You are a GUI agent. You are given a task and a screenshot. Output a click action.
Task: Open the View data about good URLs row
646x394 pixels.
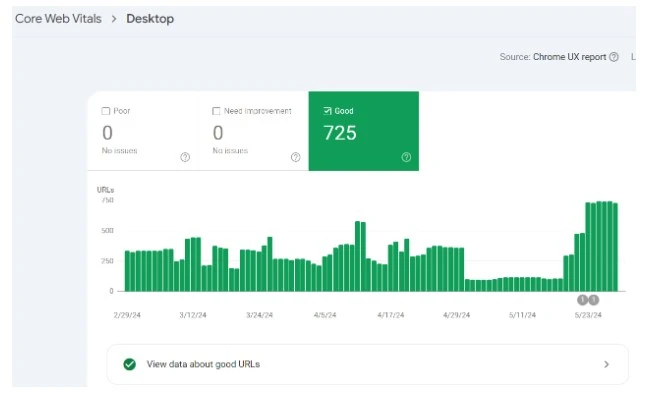click(x=367, y=364)
